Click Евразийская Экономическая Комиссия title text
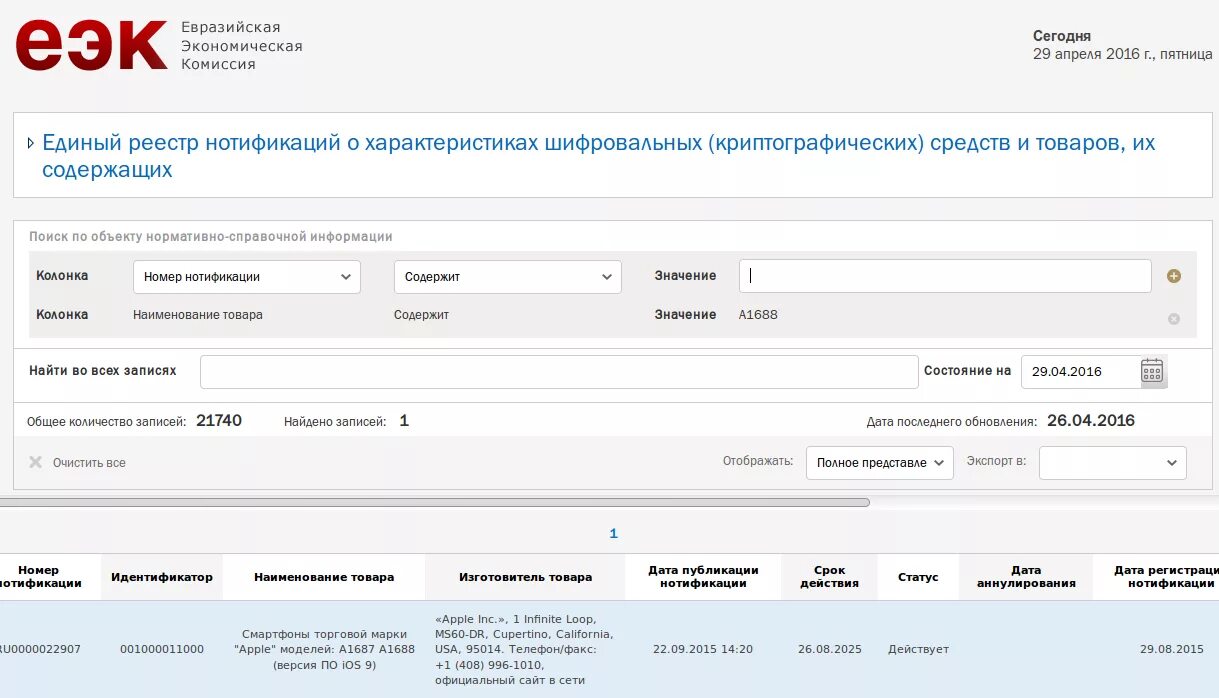 (x=241, y=46)
